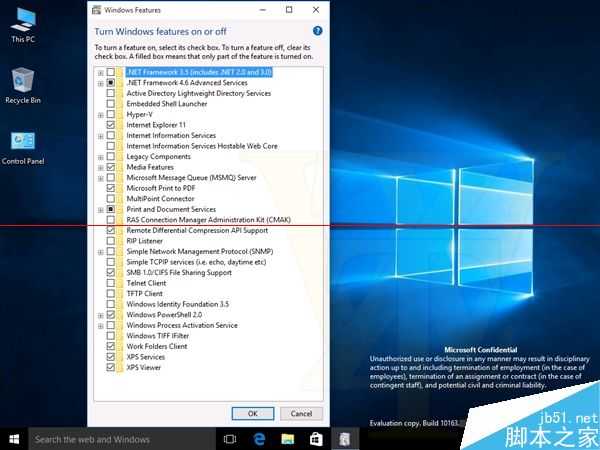Select the Windows Features taskbar icon
Screen dimensions: 600x450
tap(345, 439)
